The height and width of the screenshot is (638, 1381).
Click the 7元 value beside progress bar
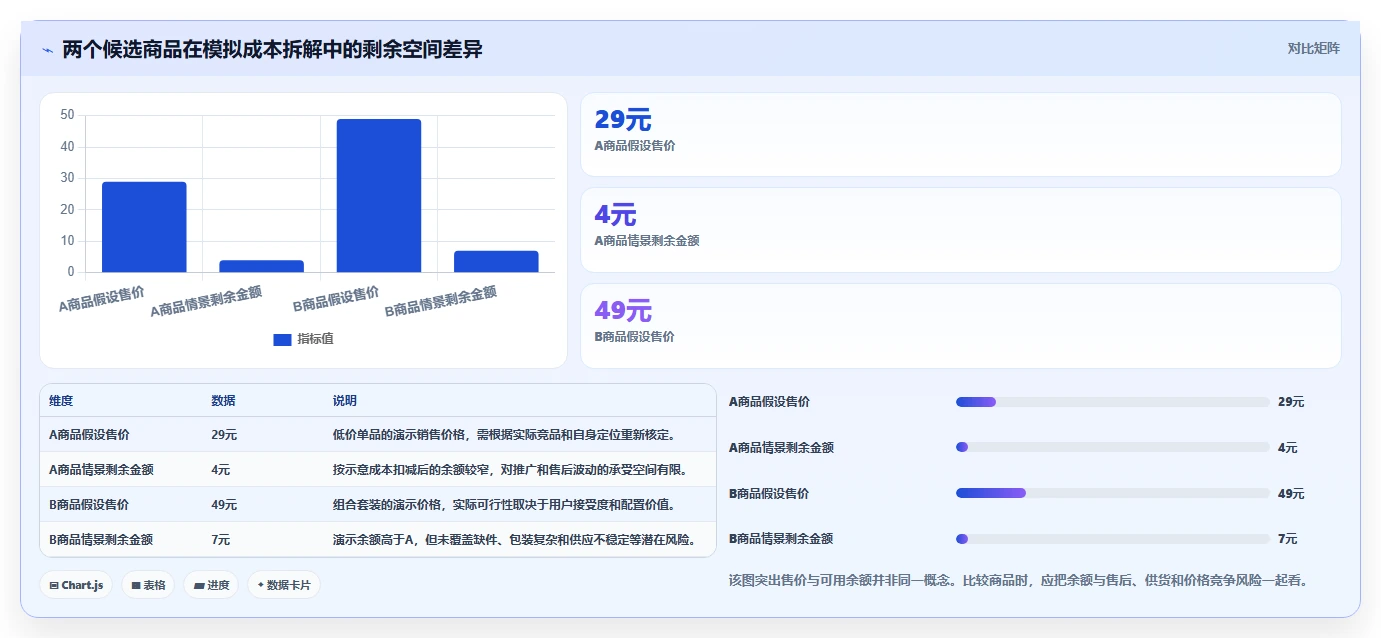coord(1288,539)
